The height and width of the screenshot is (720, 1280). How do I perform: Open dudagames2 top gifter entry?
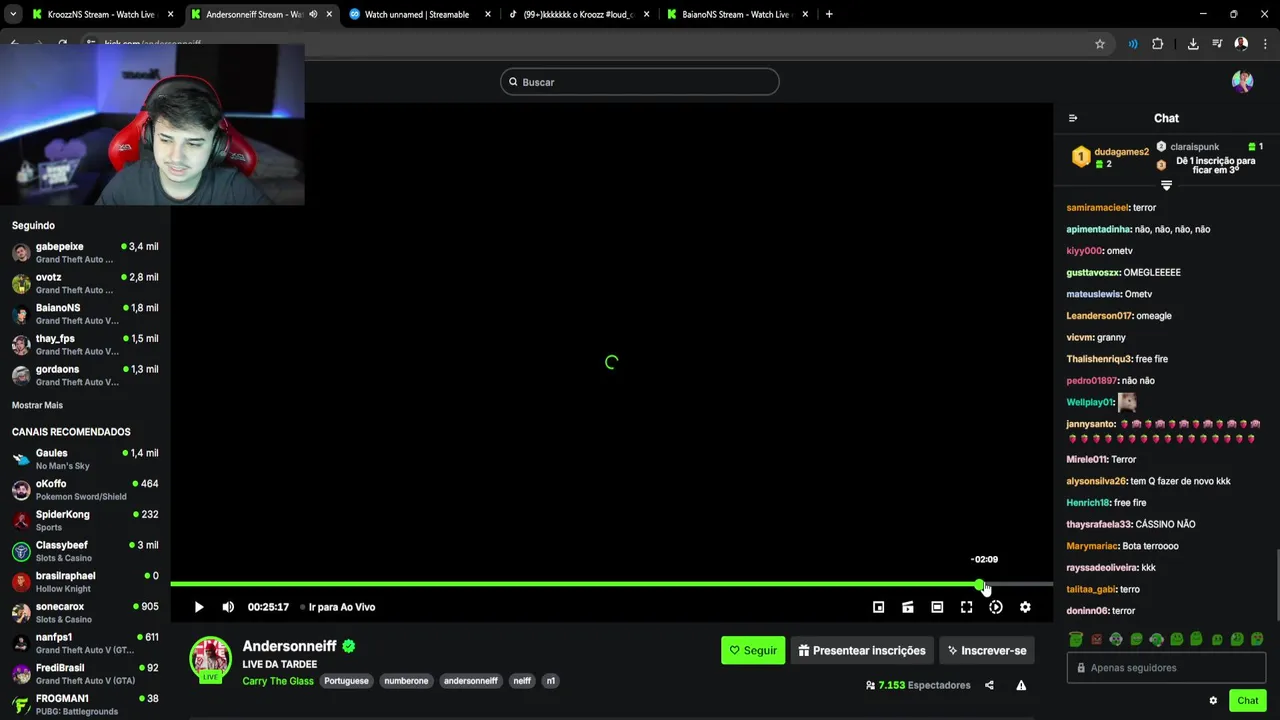pos(1110,157)
